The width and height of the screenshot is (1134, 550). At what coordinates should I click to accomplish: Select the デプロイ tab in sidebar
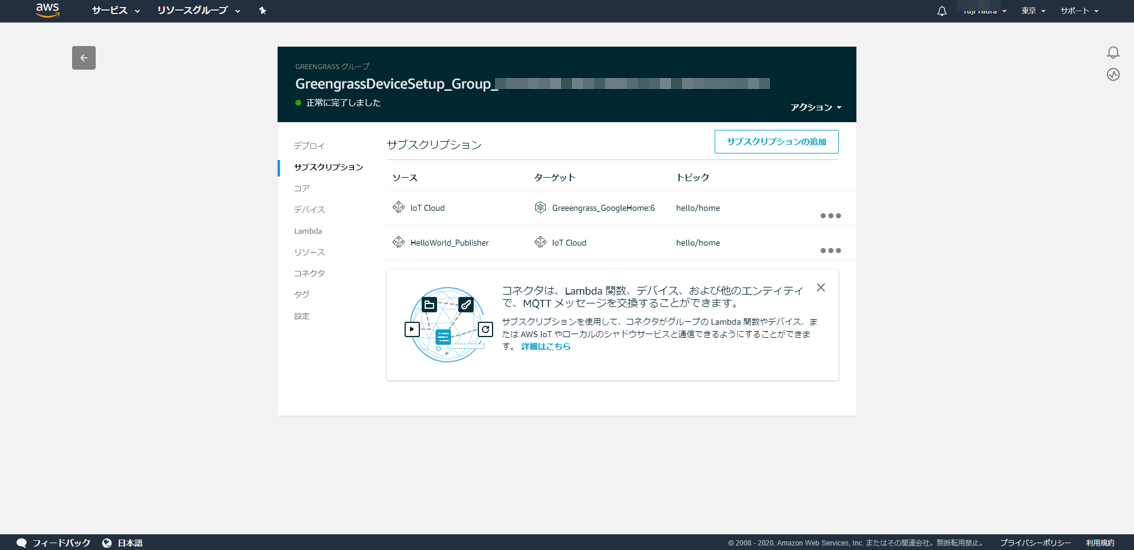tap(309, 145)
